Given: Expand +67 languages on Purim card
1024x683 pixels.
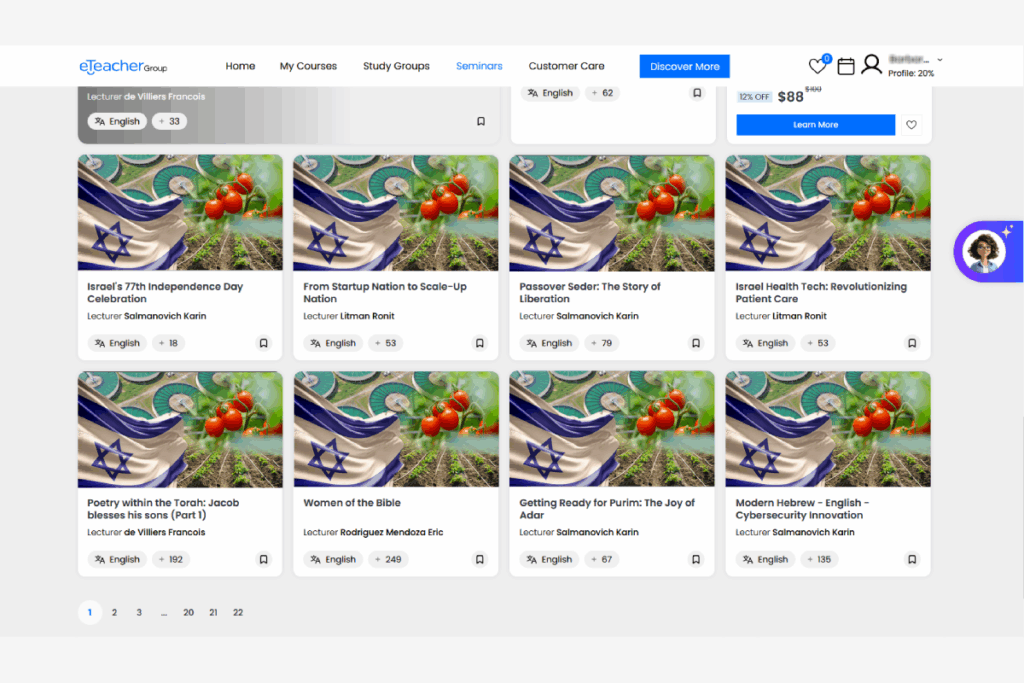Looking at the screenshot, I should pyautogui.click(x=602, y=559).
